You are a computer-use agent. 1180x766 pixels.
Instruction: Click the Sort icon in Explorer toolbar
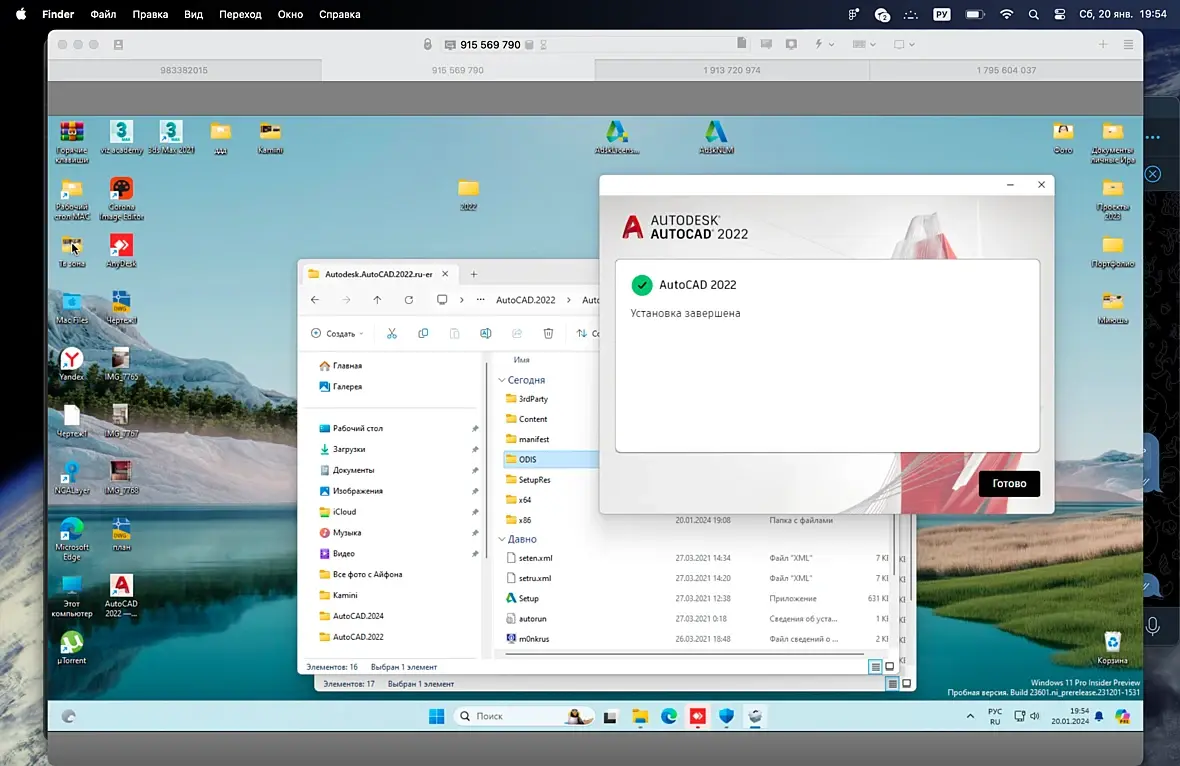tap(582, 333)
